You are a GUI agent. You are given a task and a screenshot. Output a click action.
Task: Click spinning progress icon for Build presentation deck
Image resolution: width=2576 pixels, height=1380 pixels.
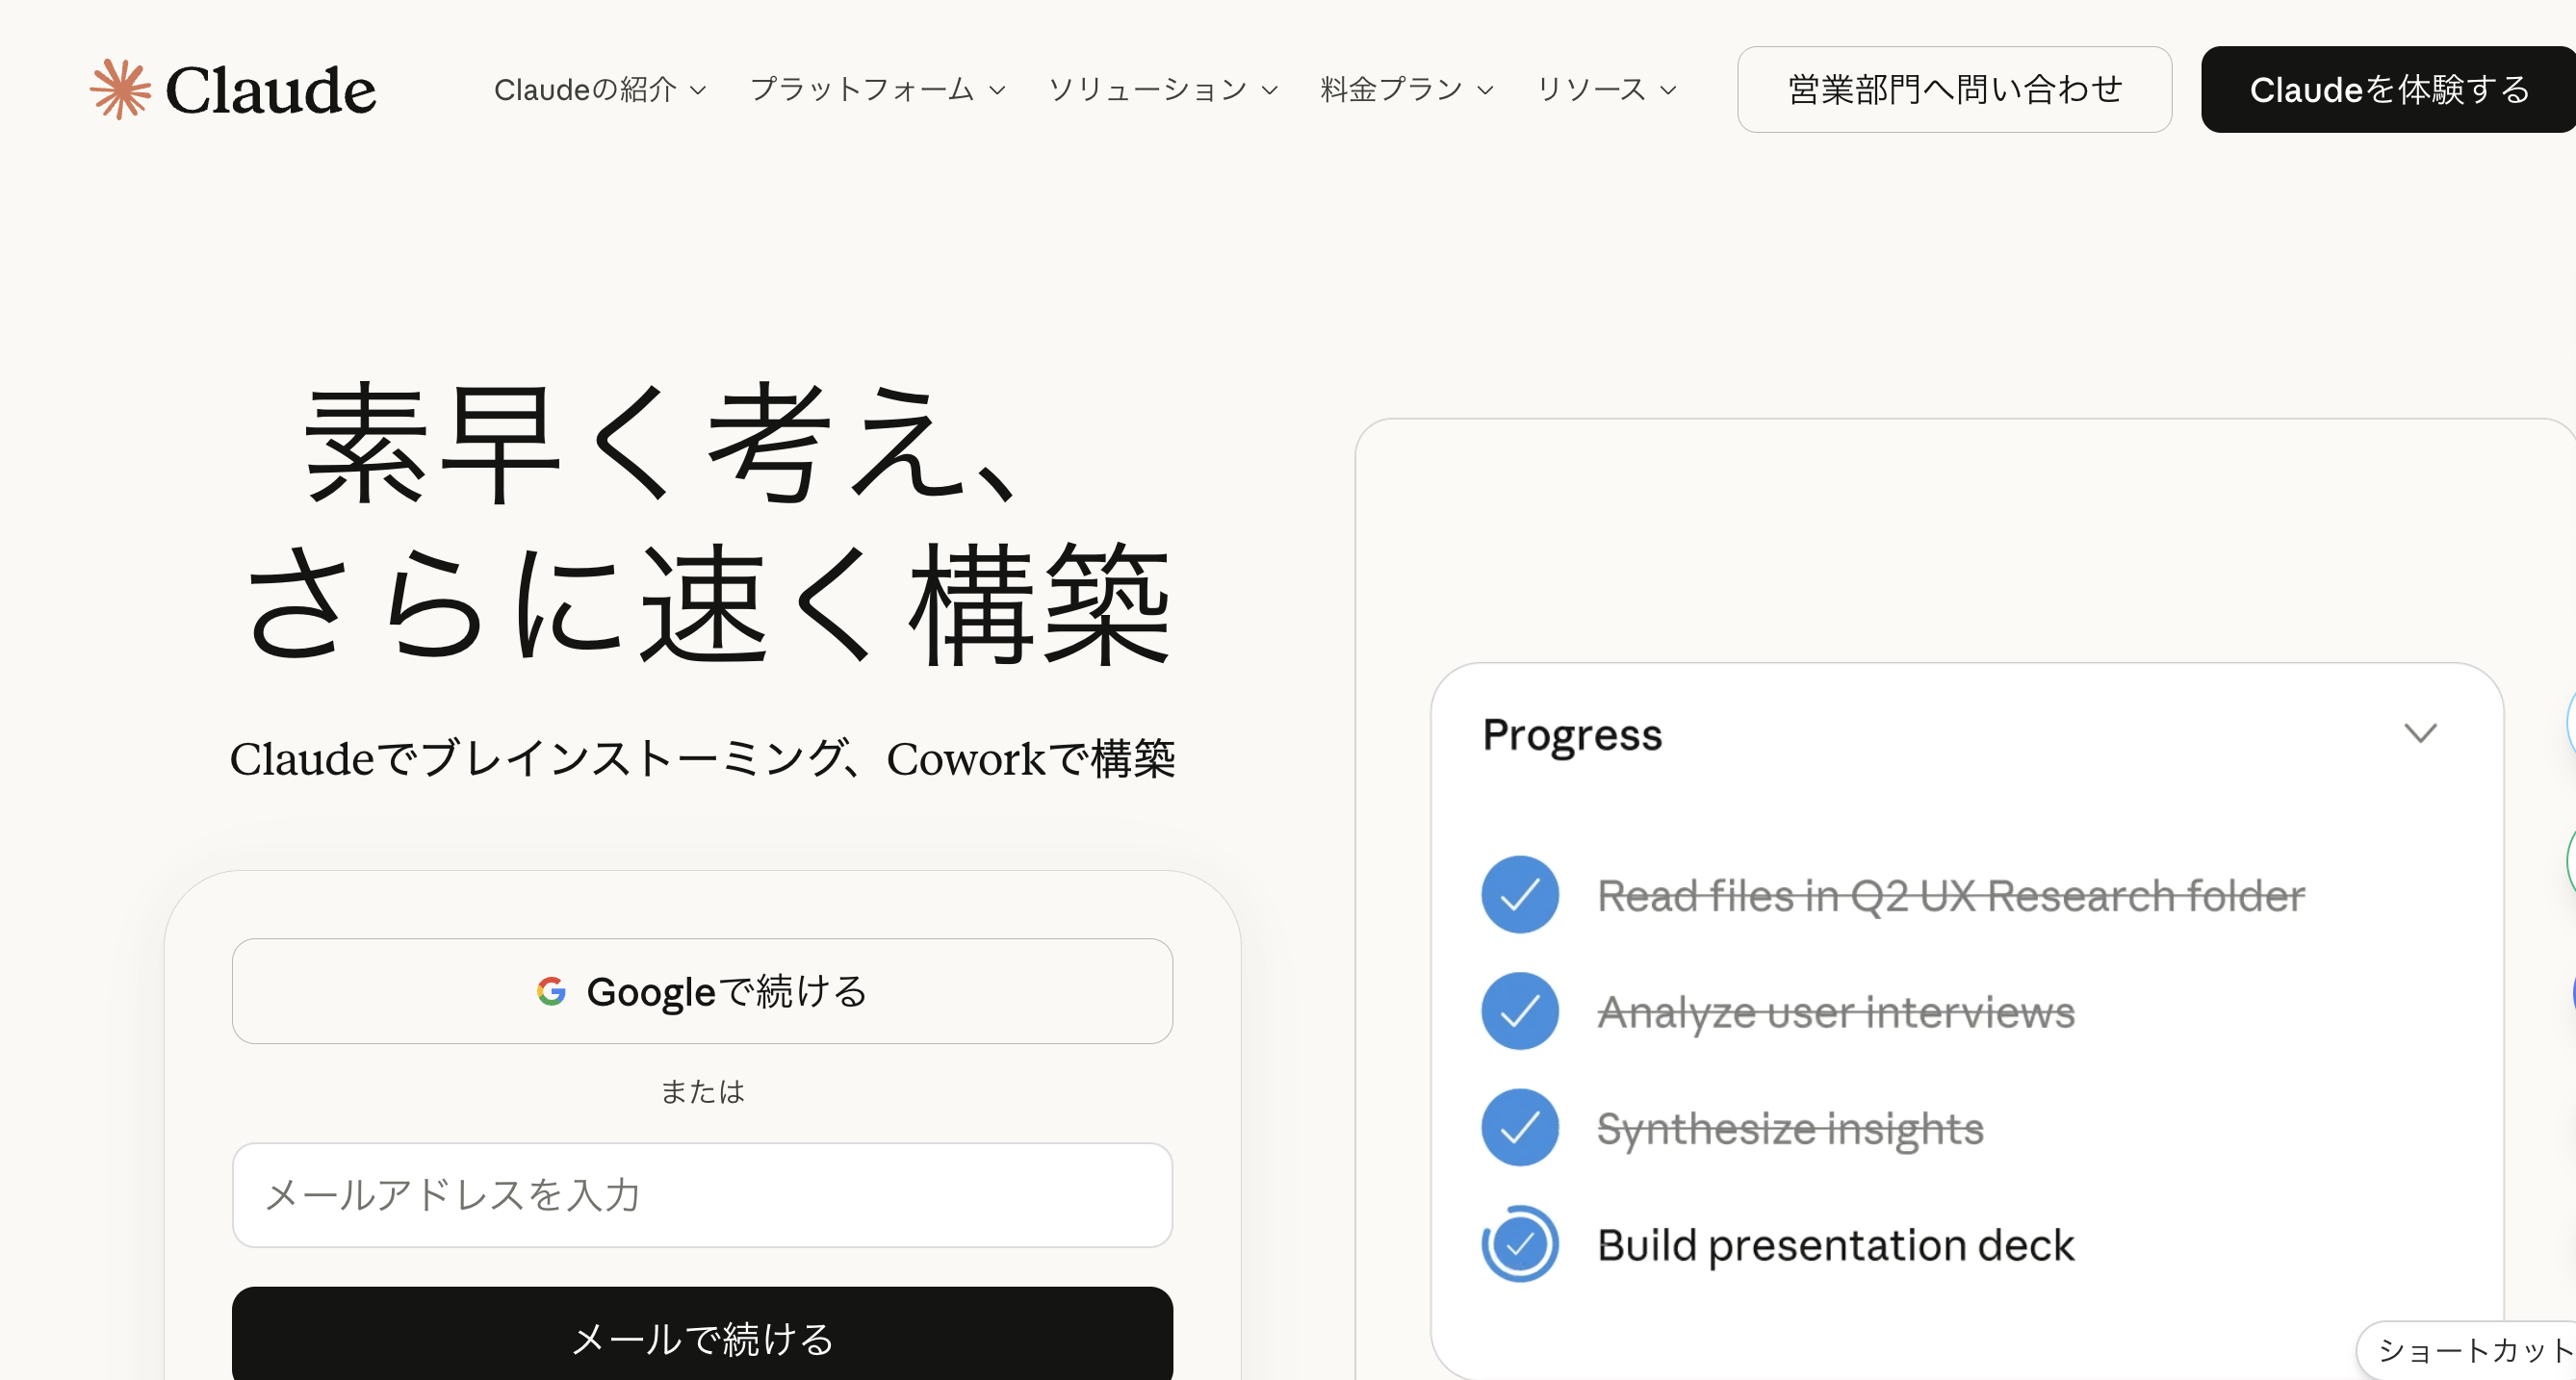pos(1519,1244)
